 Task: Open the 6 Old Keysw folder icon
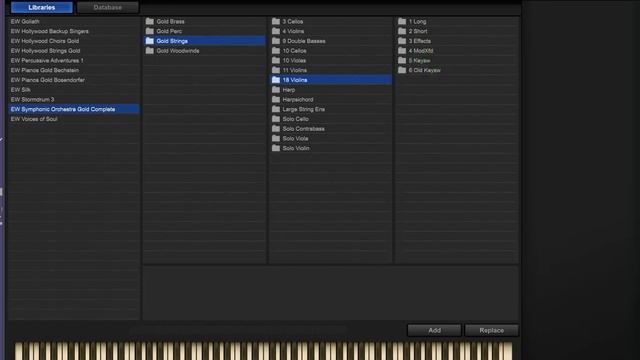402,70
